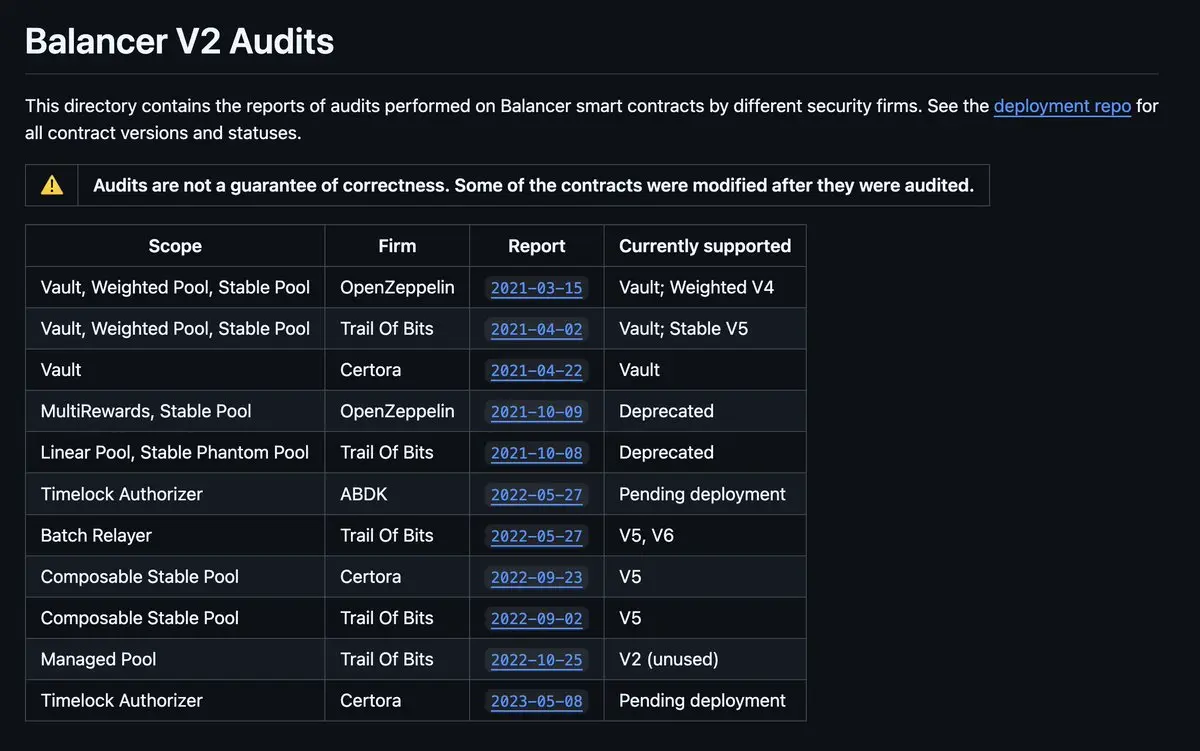Click the Firm column header

point(397,246)
